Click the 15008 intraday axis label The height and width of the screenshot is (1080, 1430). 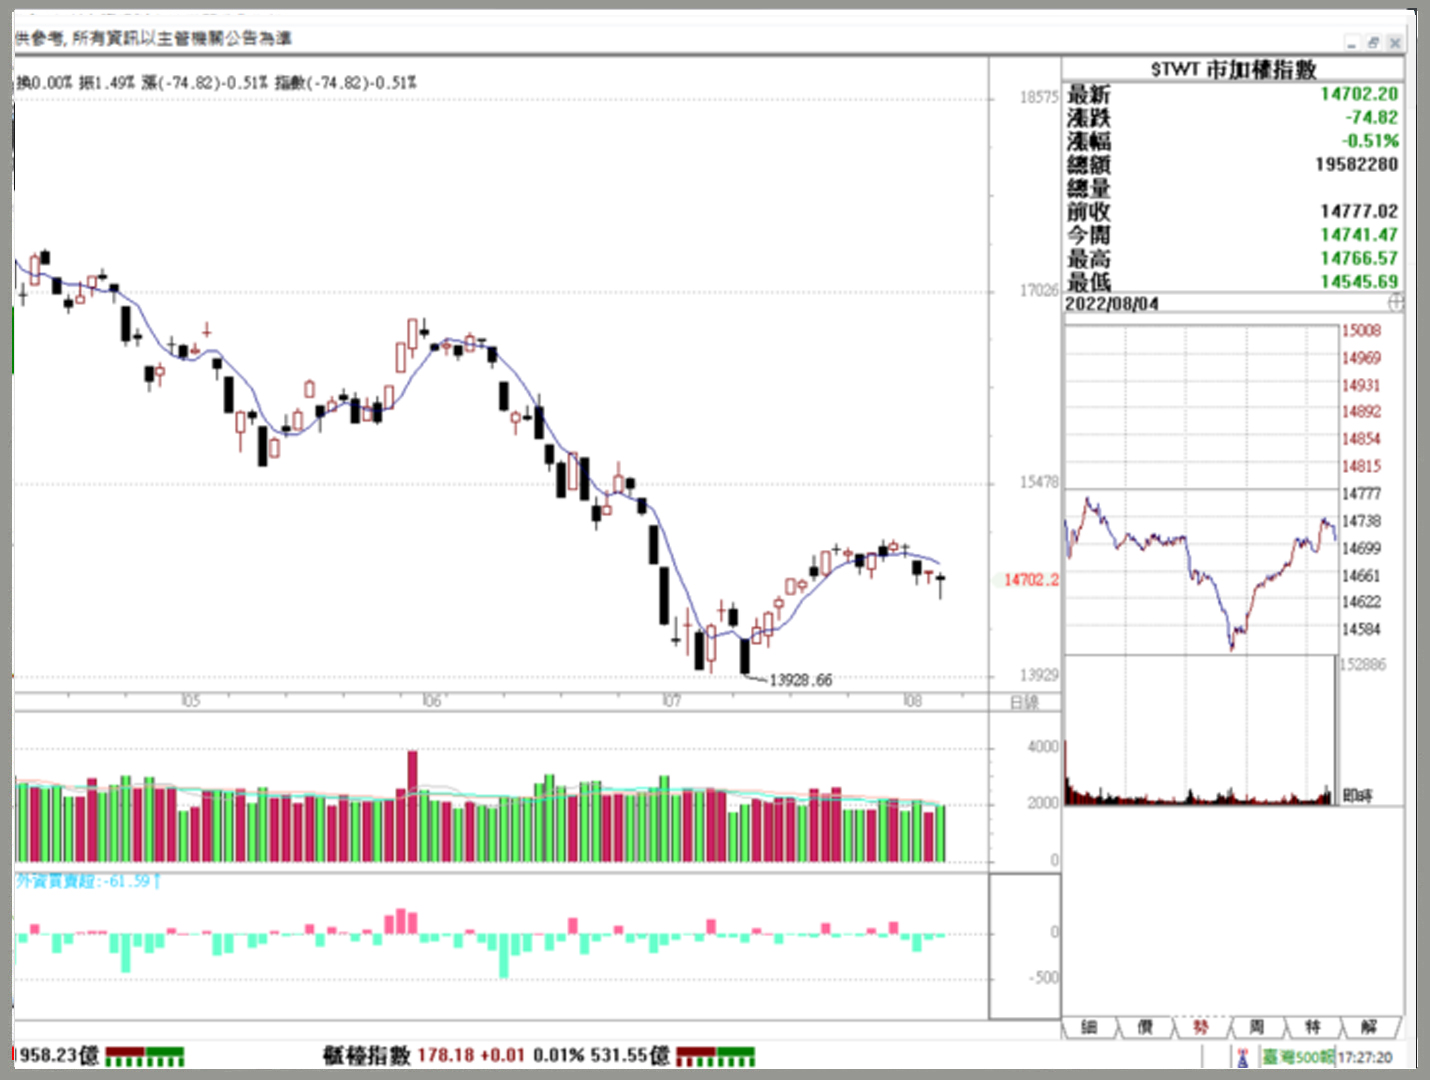pyautogui.click(x=1361, y=330)
